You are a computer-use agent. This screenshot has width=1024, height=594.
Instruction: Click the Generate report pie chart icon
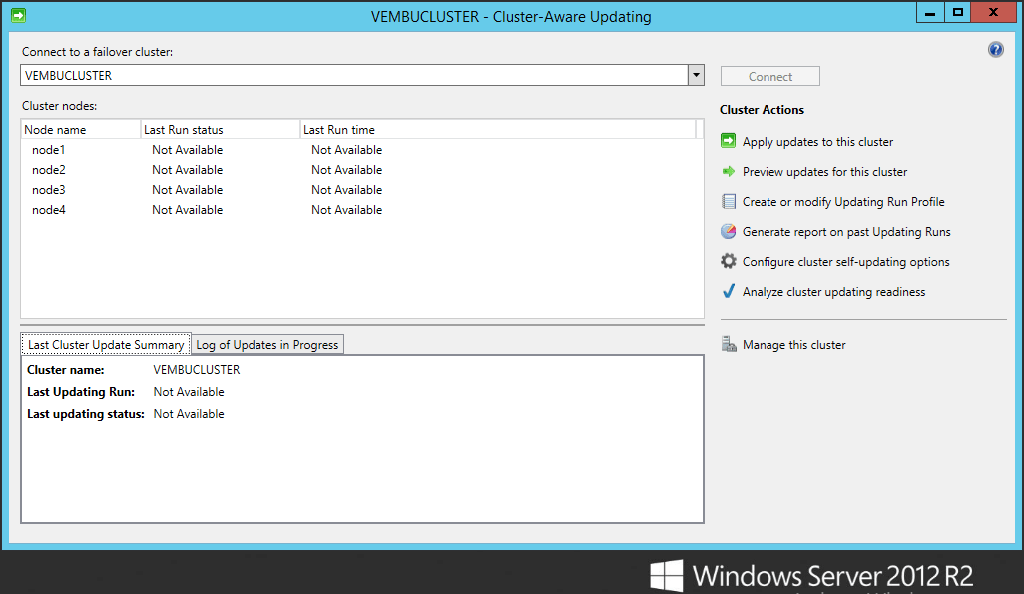point(729,232)
